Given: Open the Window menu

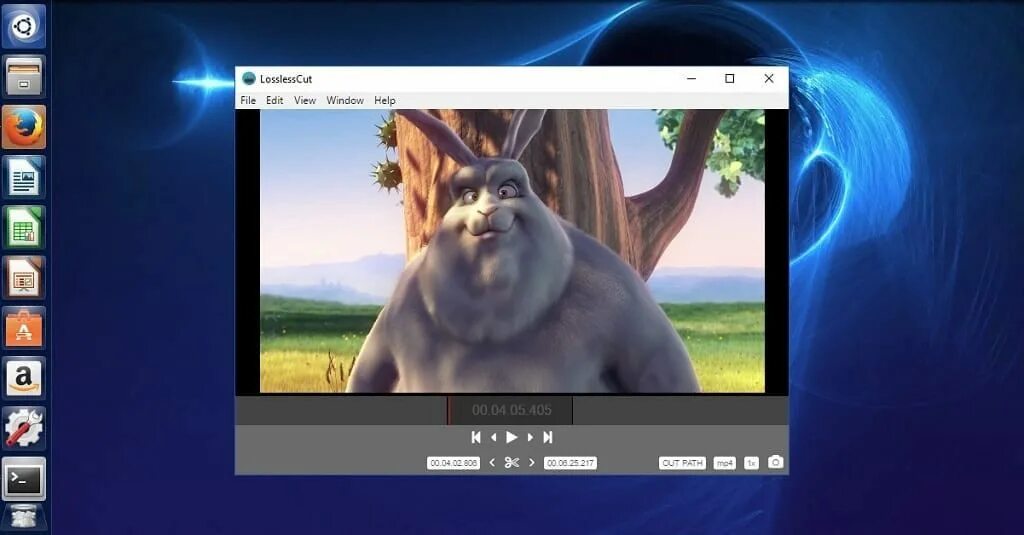Looking at the screenshot, I should click(345, 100).
